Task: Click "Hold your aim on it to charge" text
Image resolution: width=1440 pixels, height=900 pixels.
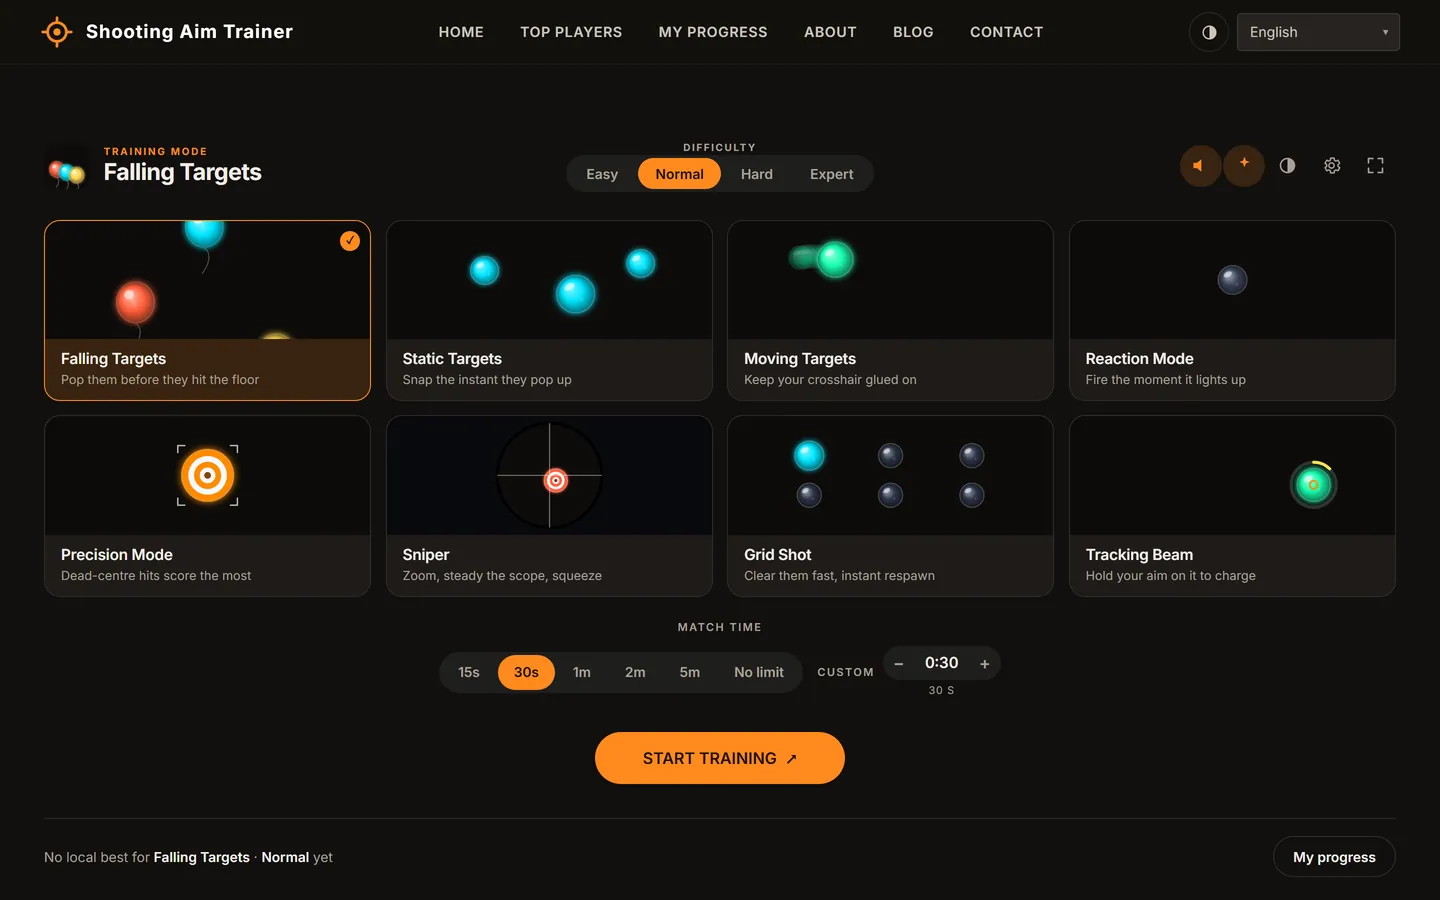Action: 1171,576
